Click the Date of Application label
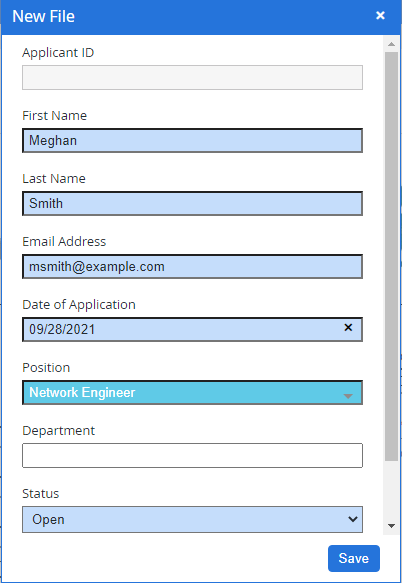This screenshot has width=402, height=583. click(x=79, y=305)
